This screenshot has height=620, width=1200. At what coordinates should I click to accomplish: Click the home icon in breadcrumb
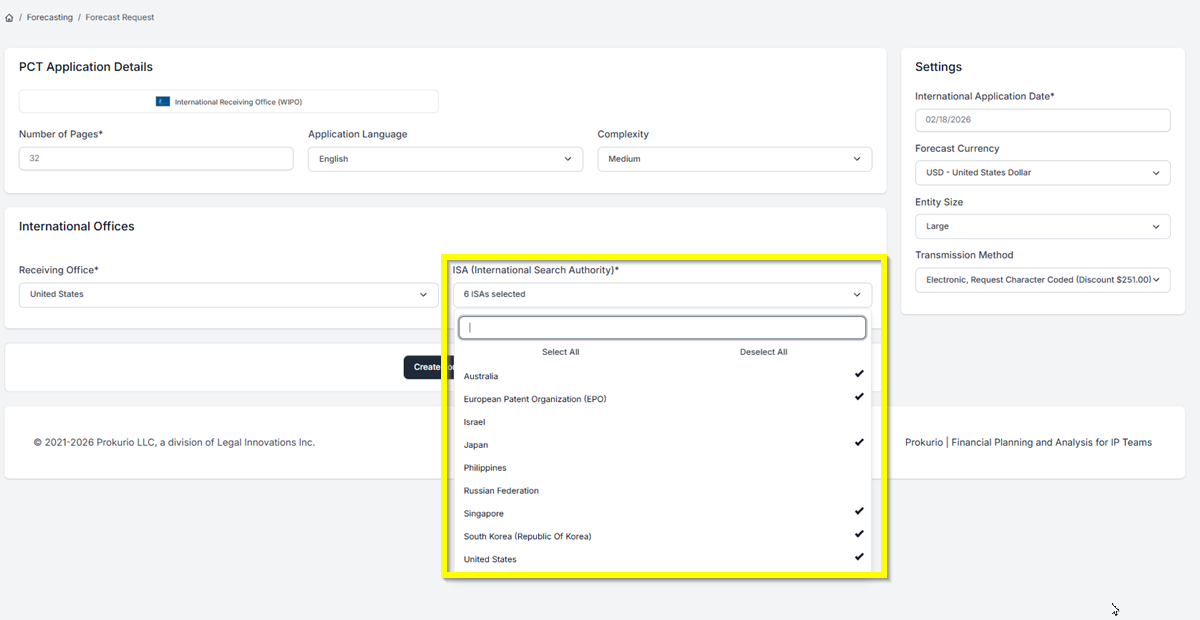10,18
